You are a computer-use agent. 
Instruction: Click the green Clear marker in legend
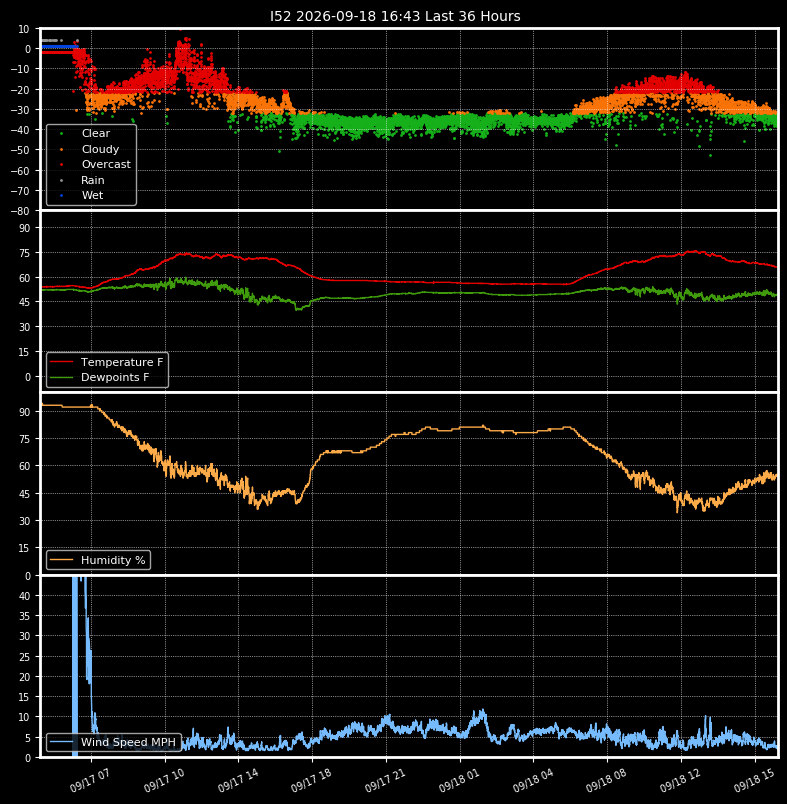[x=62, y=134]
